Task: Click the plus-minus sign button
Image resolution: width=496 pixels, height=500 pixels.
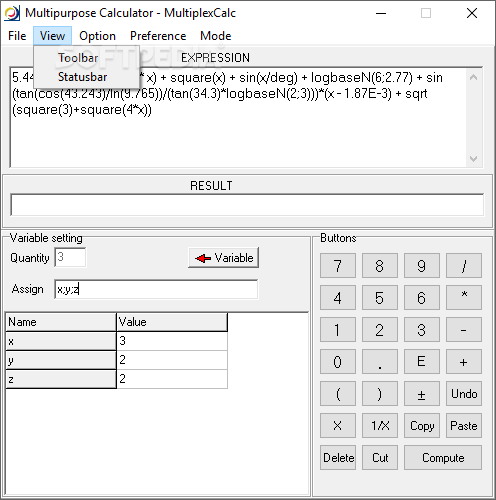Action: pos(422,394)
